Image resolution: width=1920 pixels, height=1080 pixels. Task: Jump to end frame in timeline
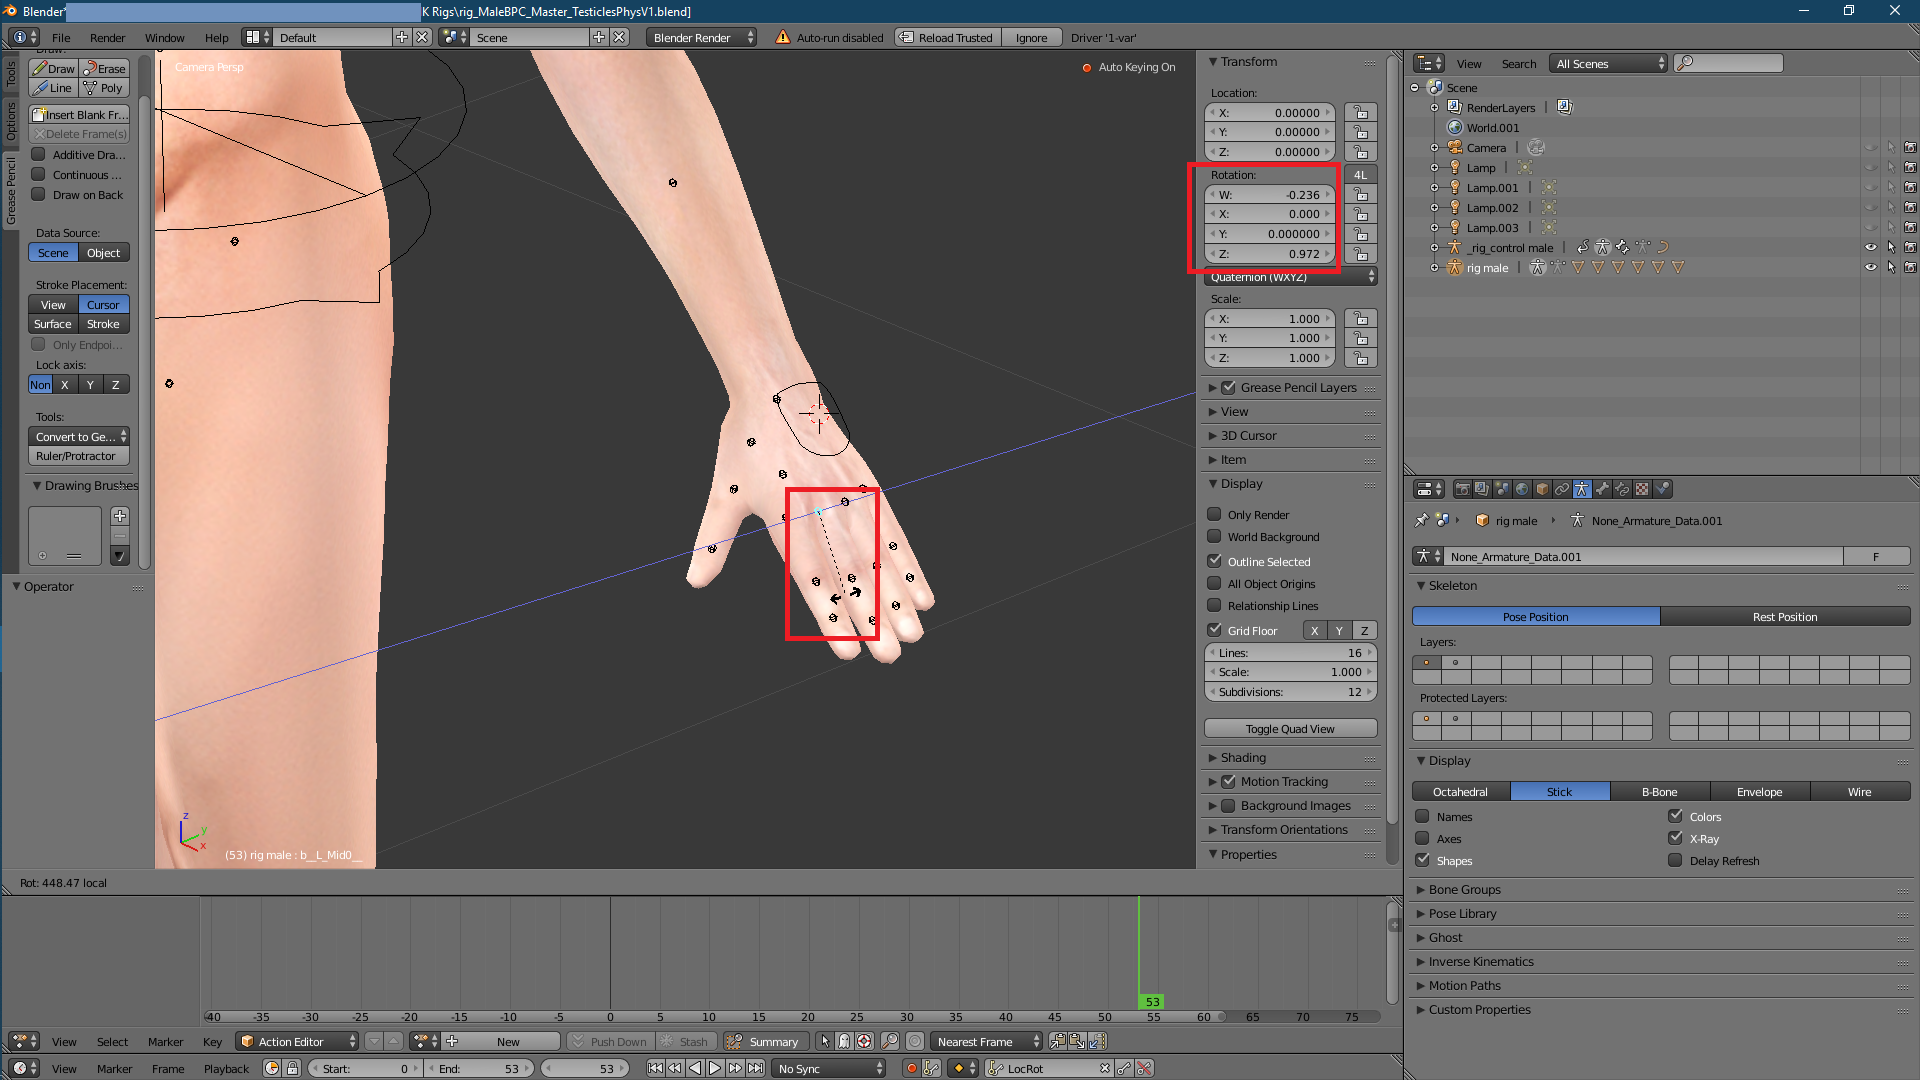pos(755,1068)
